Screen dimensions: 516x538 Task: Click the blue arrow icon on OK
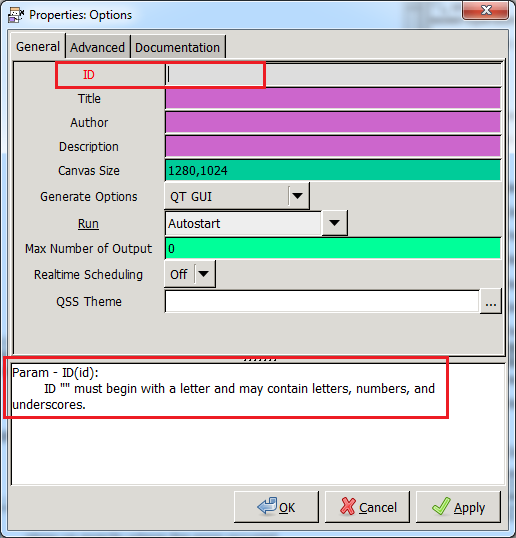(267, 506)
